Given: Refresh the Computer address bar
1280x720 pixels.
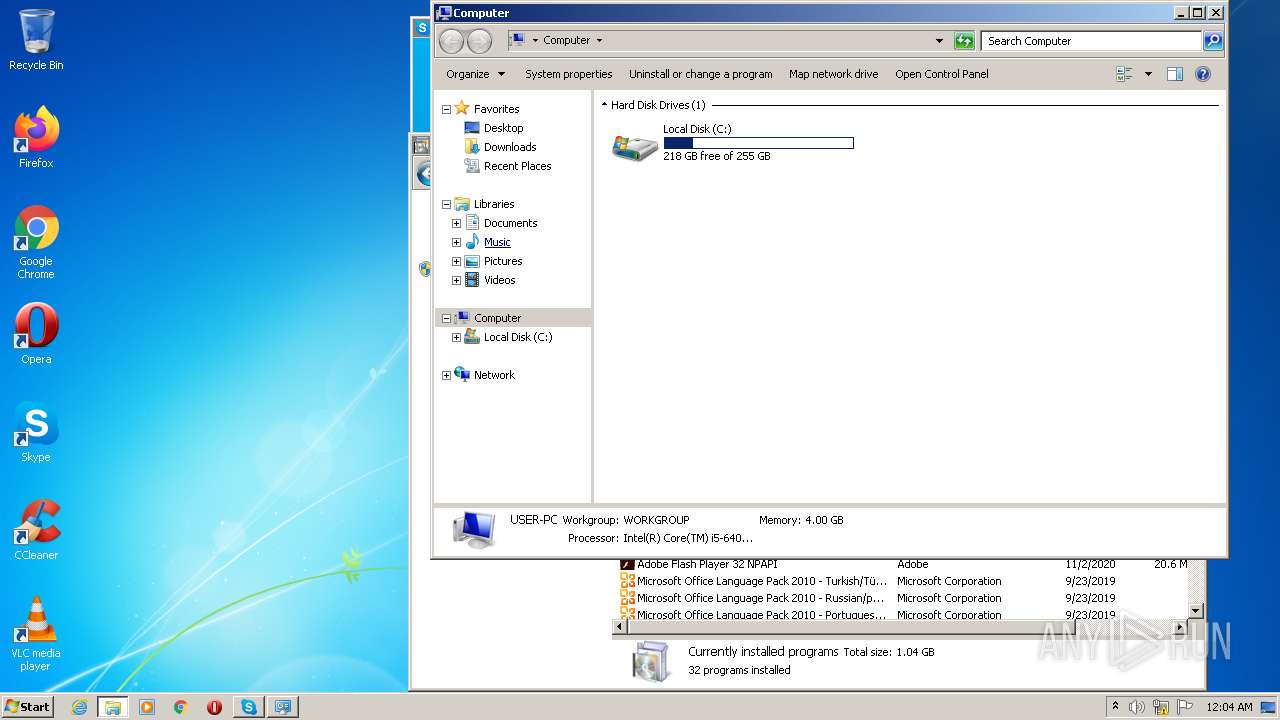Looking at the screenshot, I should point(964,41).
